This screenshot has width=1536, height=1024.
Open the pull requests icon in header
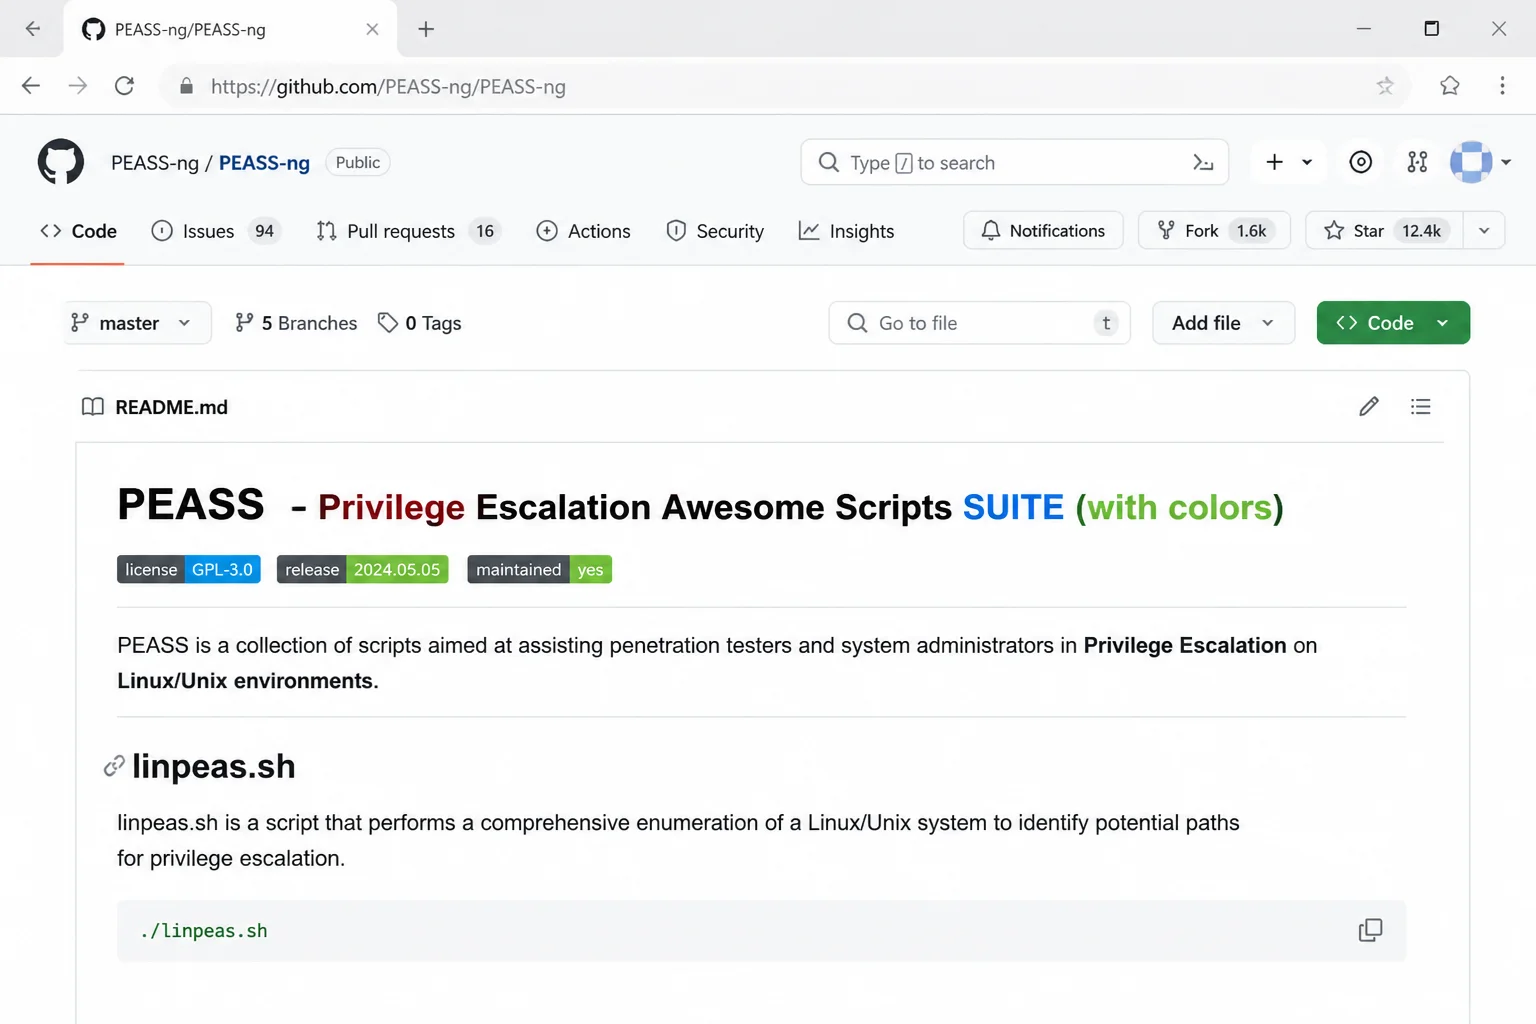pos(1417,162)
